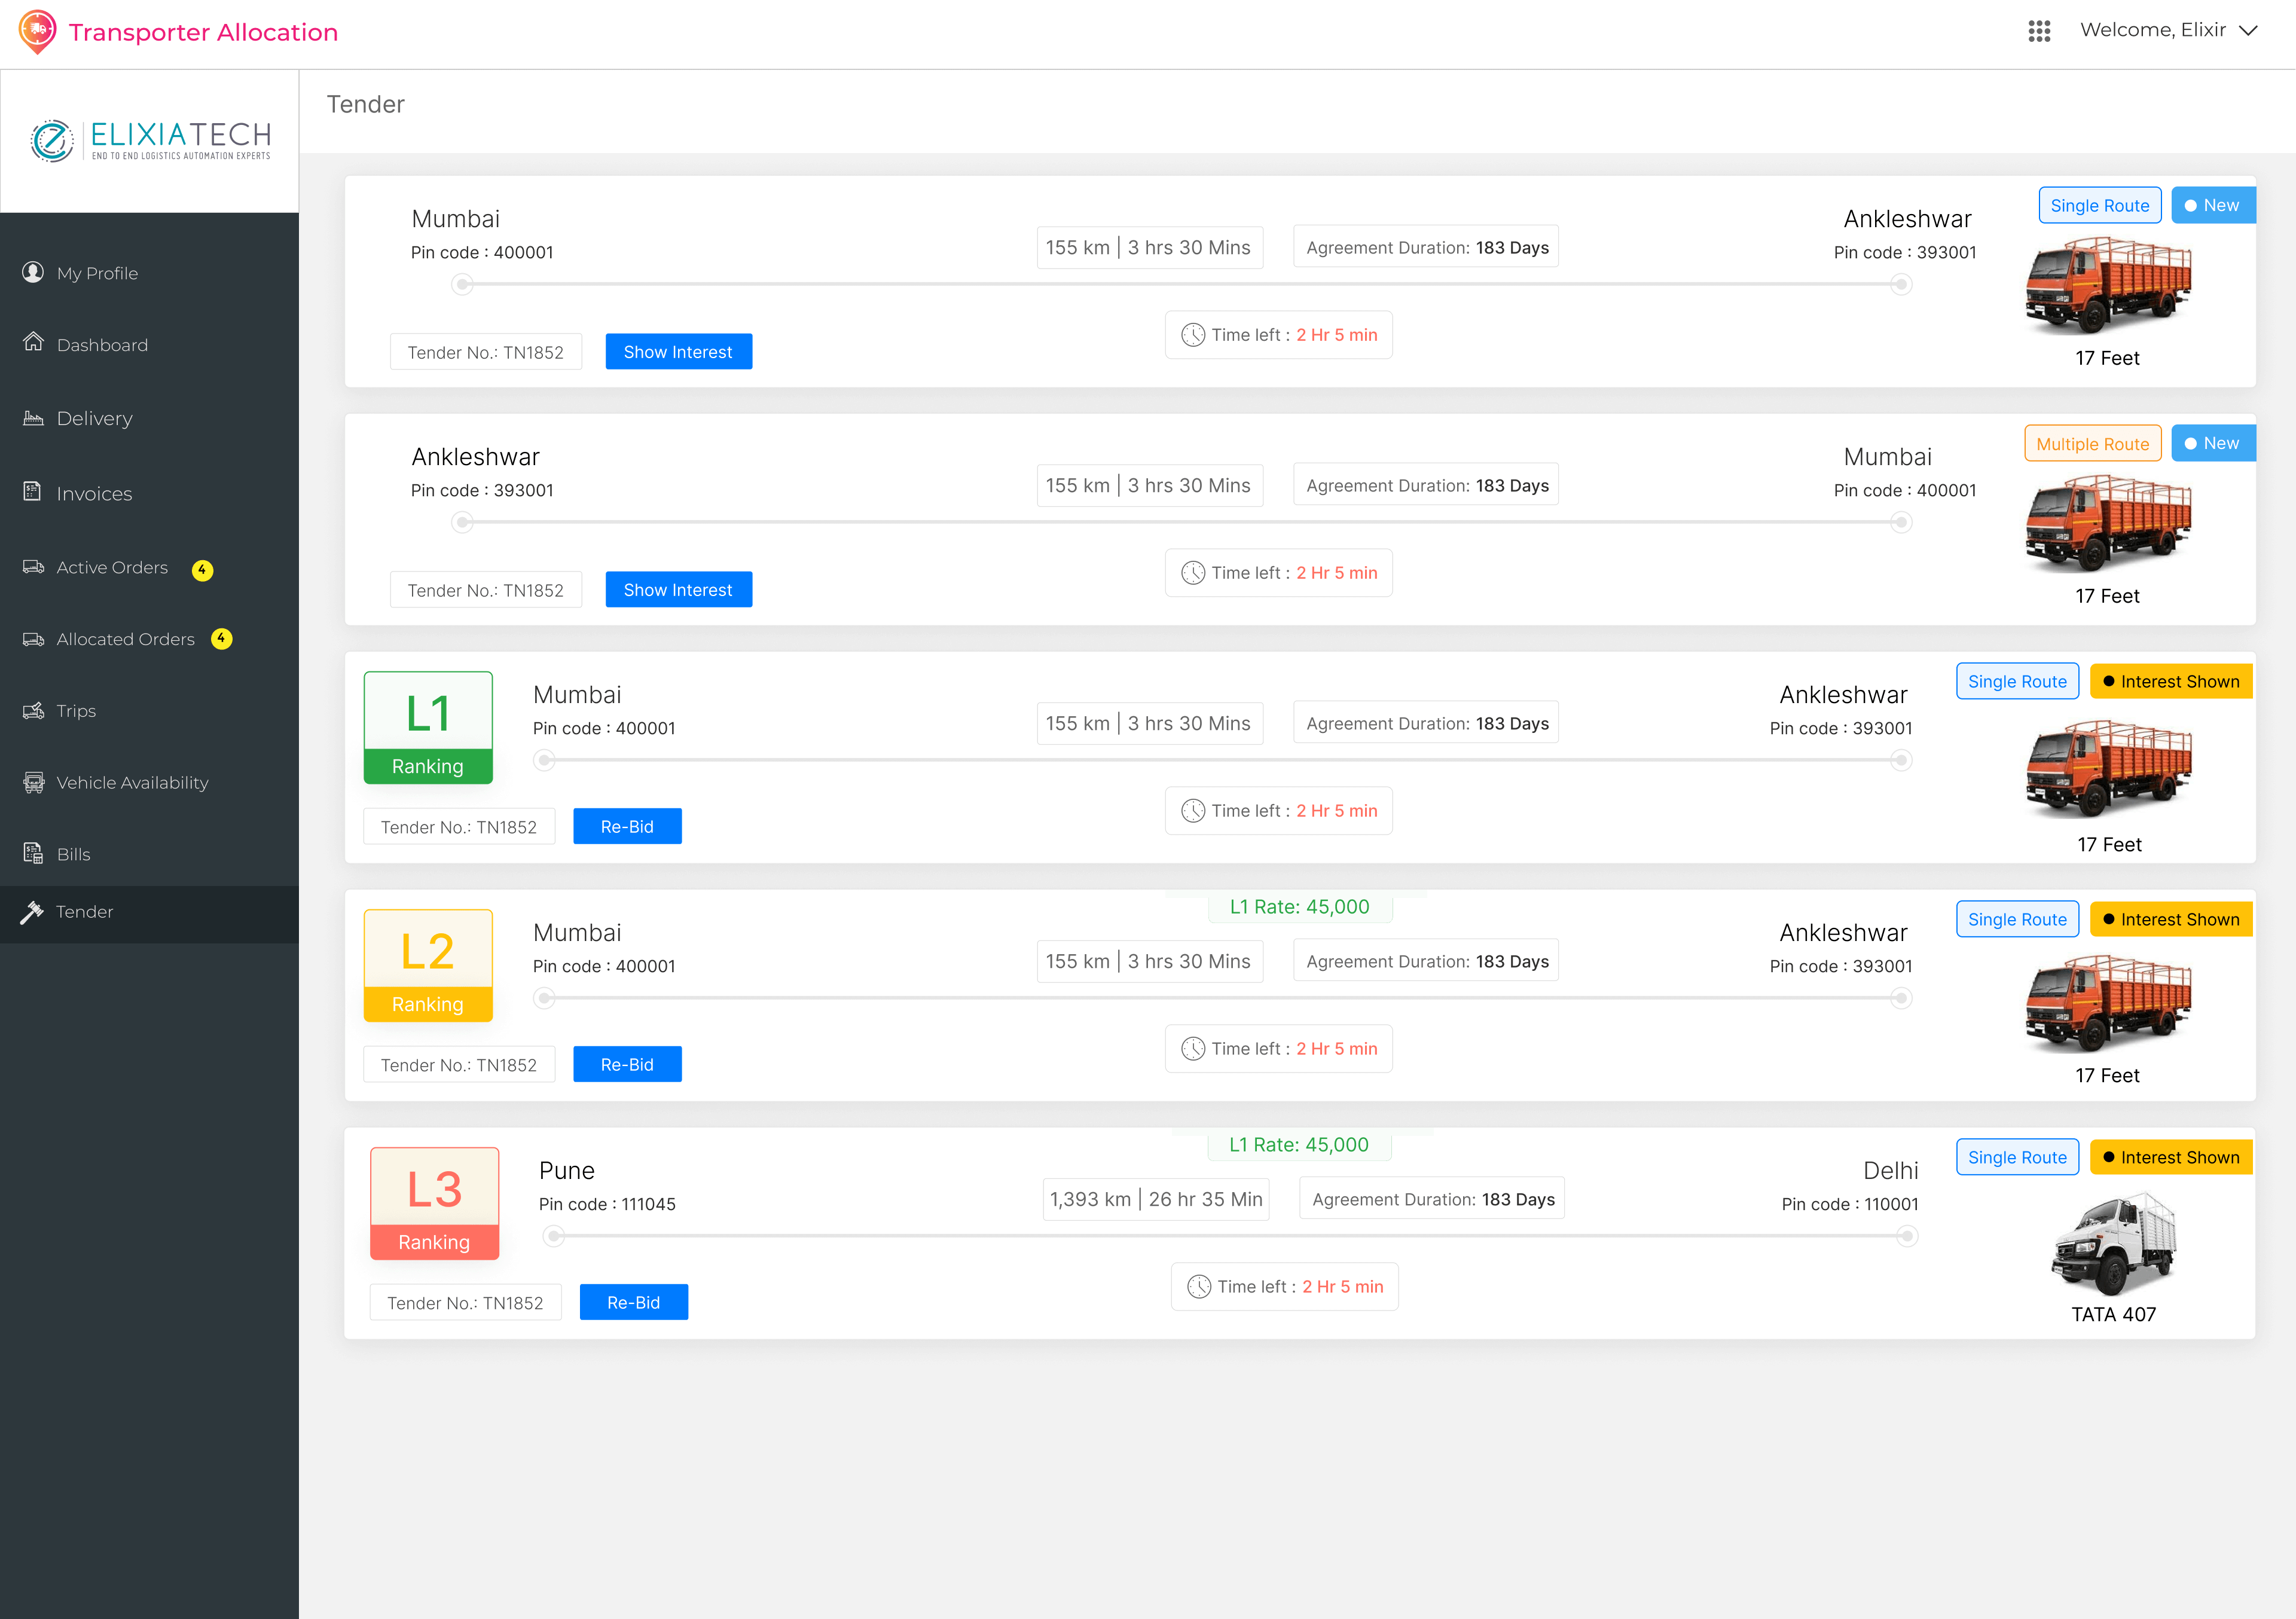Re-Bid on the Pune to Delhi tender
This screenshot has height=1619, width=2296.
pos(633,1303)
